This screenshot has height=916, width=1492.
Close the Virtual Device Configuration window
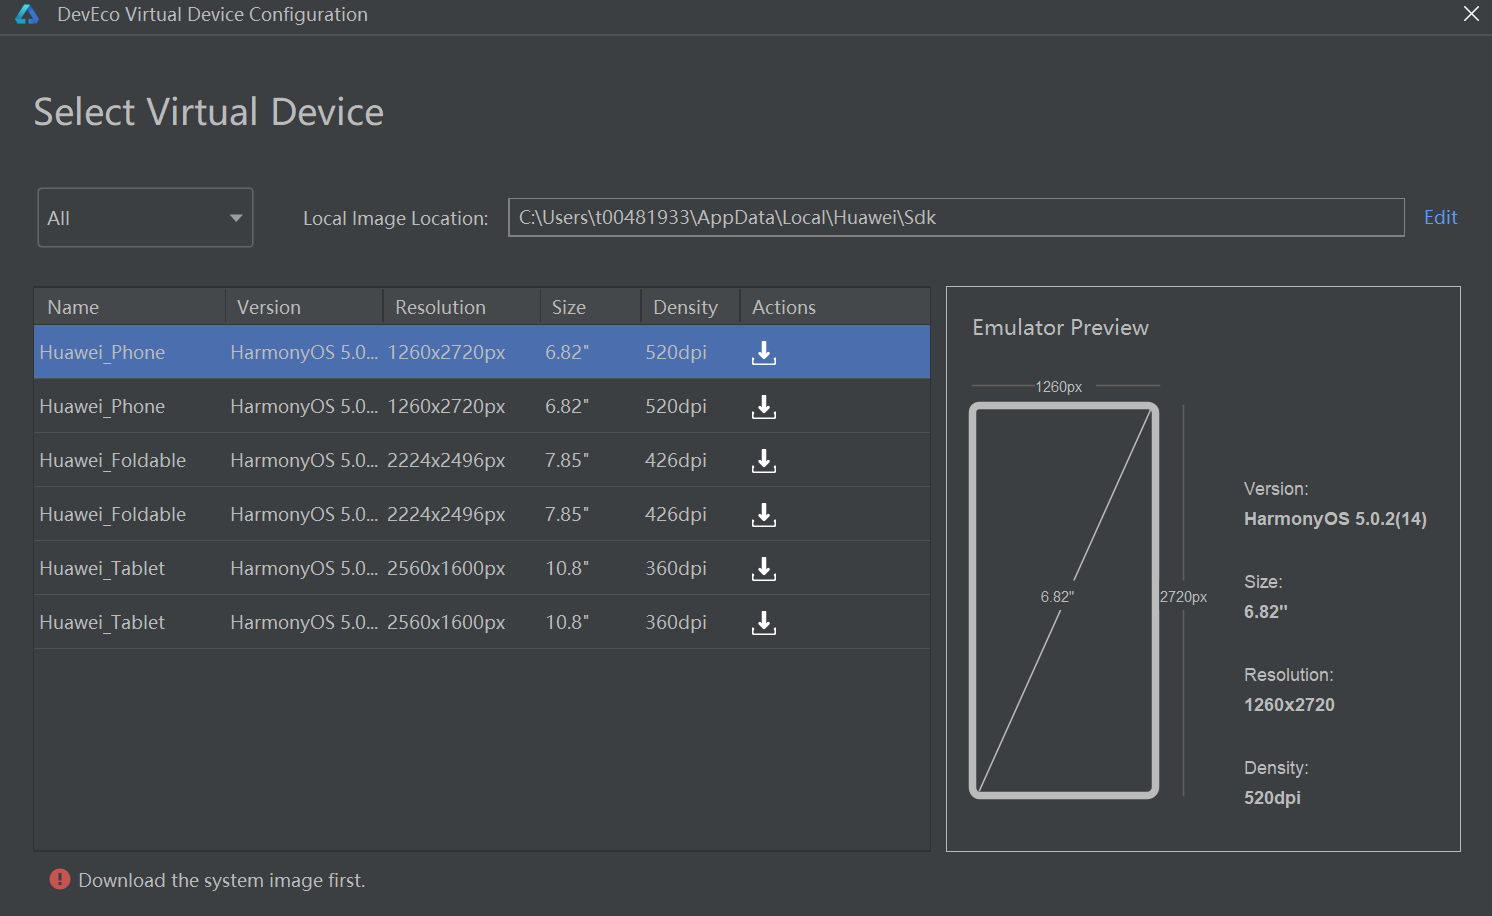[1471, 14]
